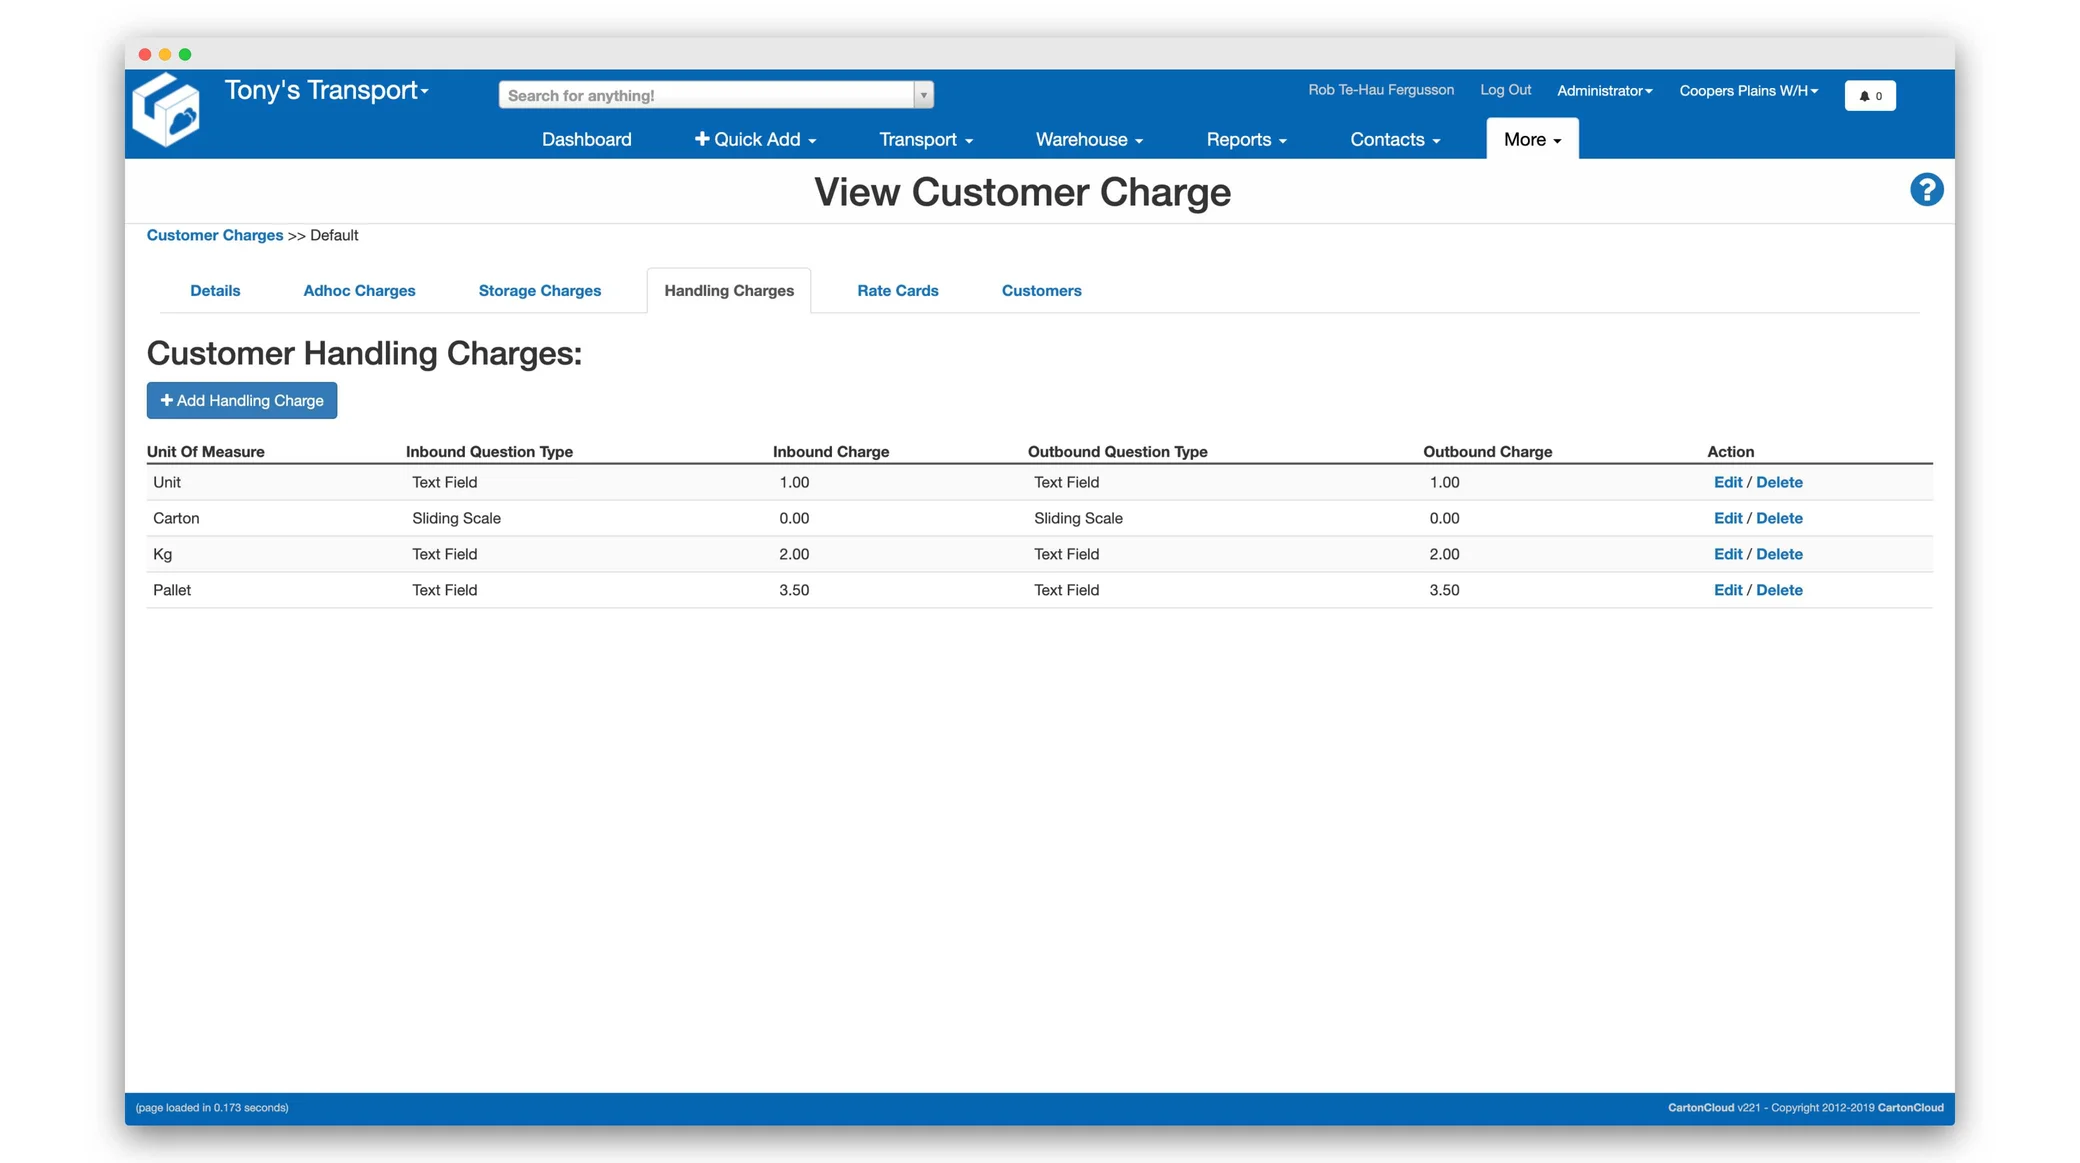Click the Quick Add plus icon
The image size is (2080, 1163).
[x=702, y=139]
